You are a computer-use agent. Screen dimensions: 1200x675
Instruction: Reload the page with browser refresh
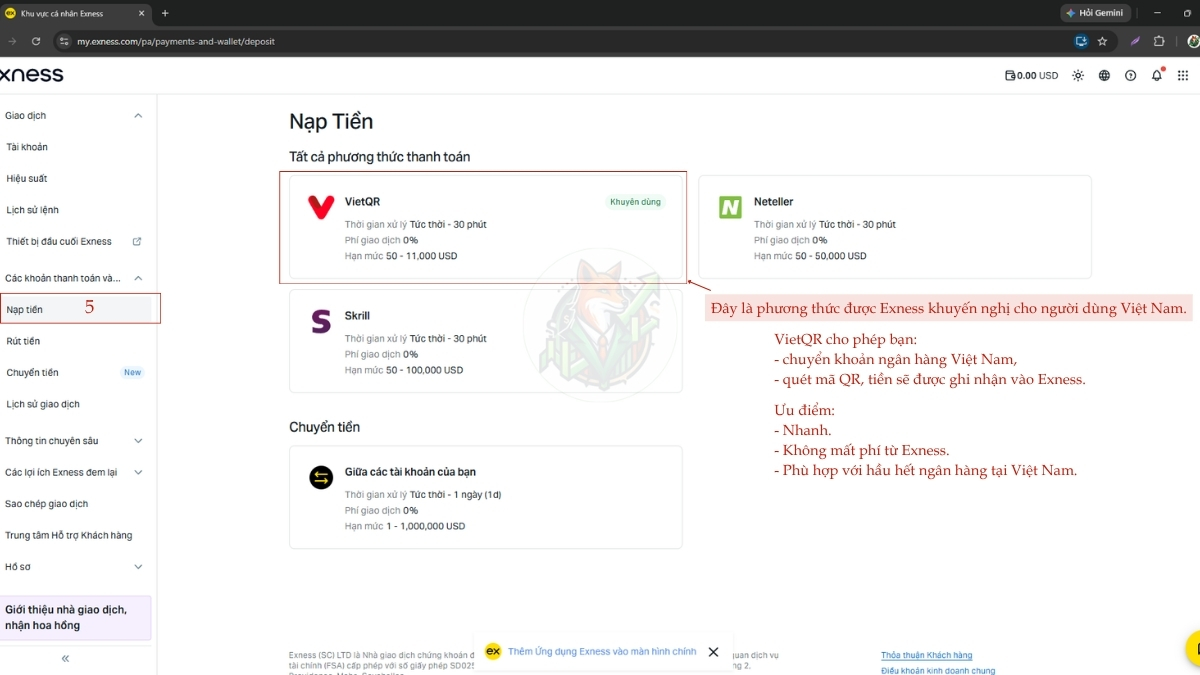[36, 41]
